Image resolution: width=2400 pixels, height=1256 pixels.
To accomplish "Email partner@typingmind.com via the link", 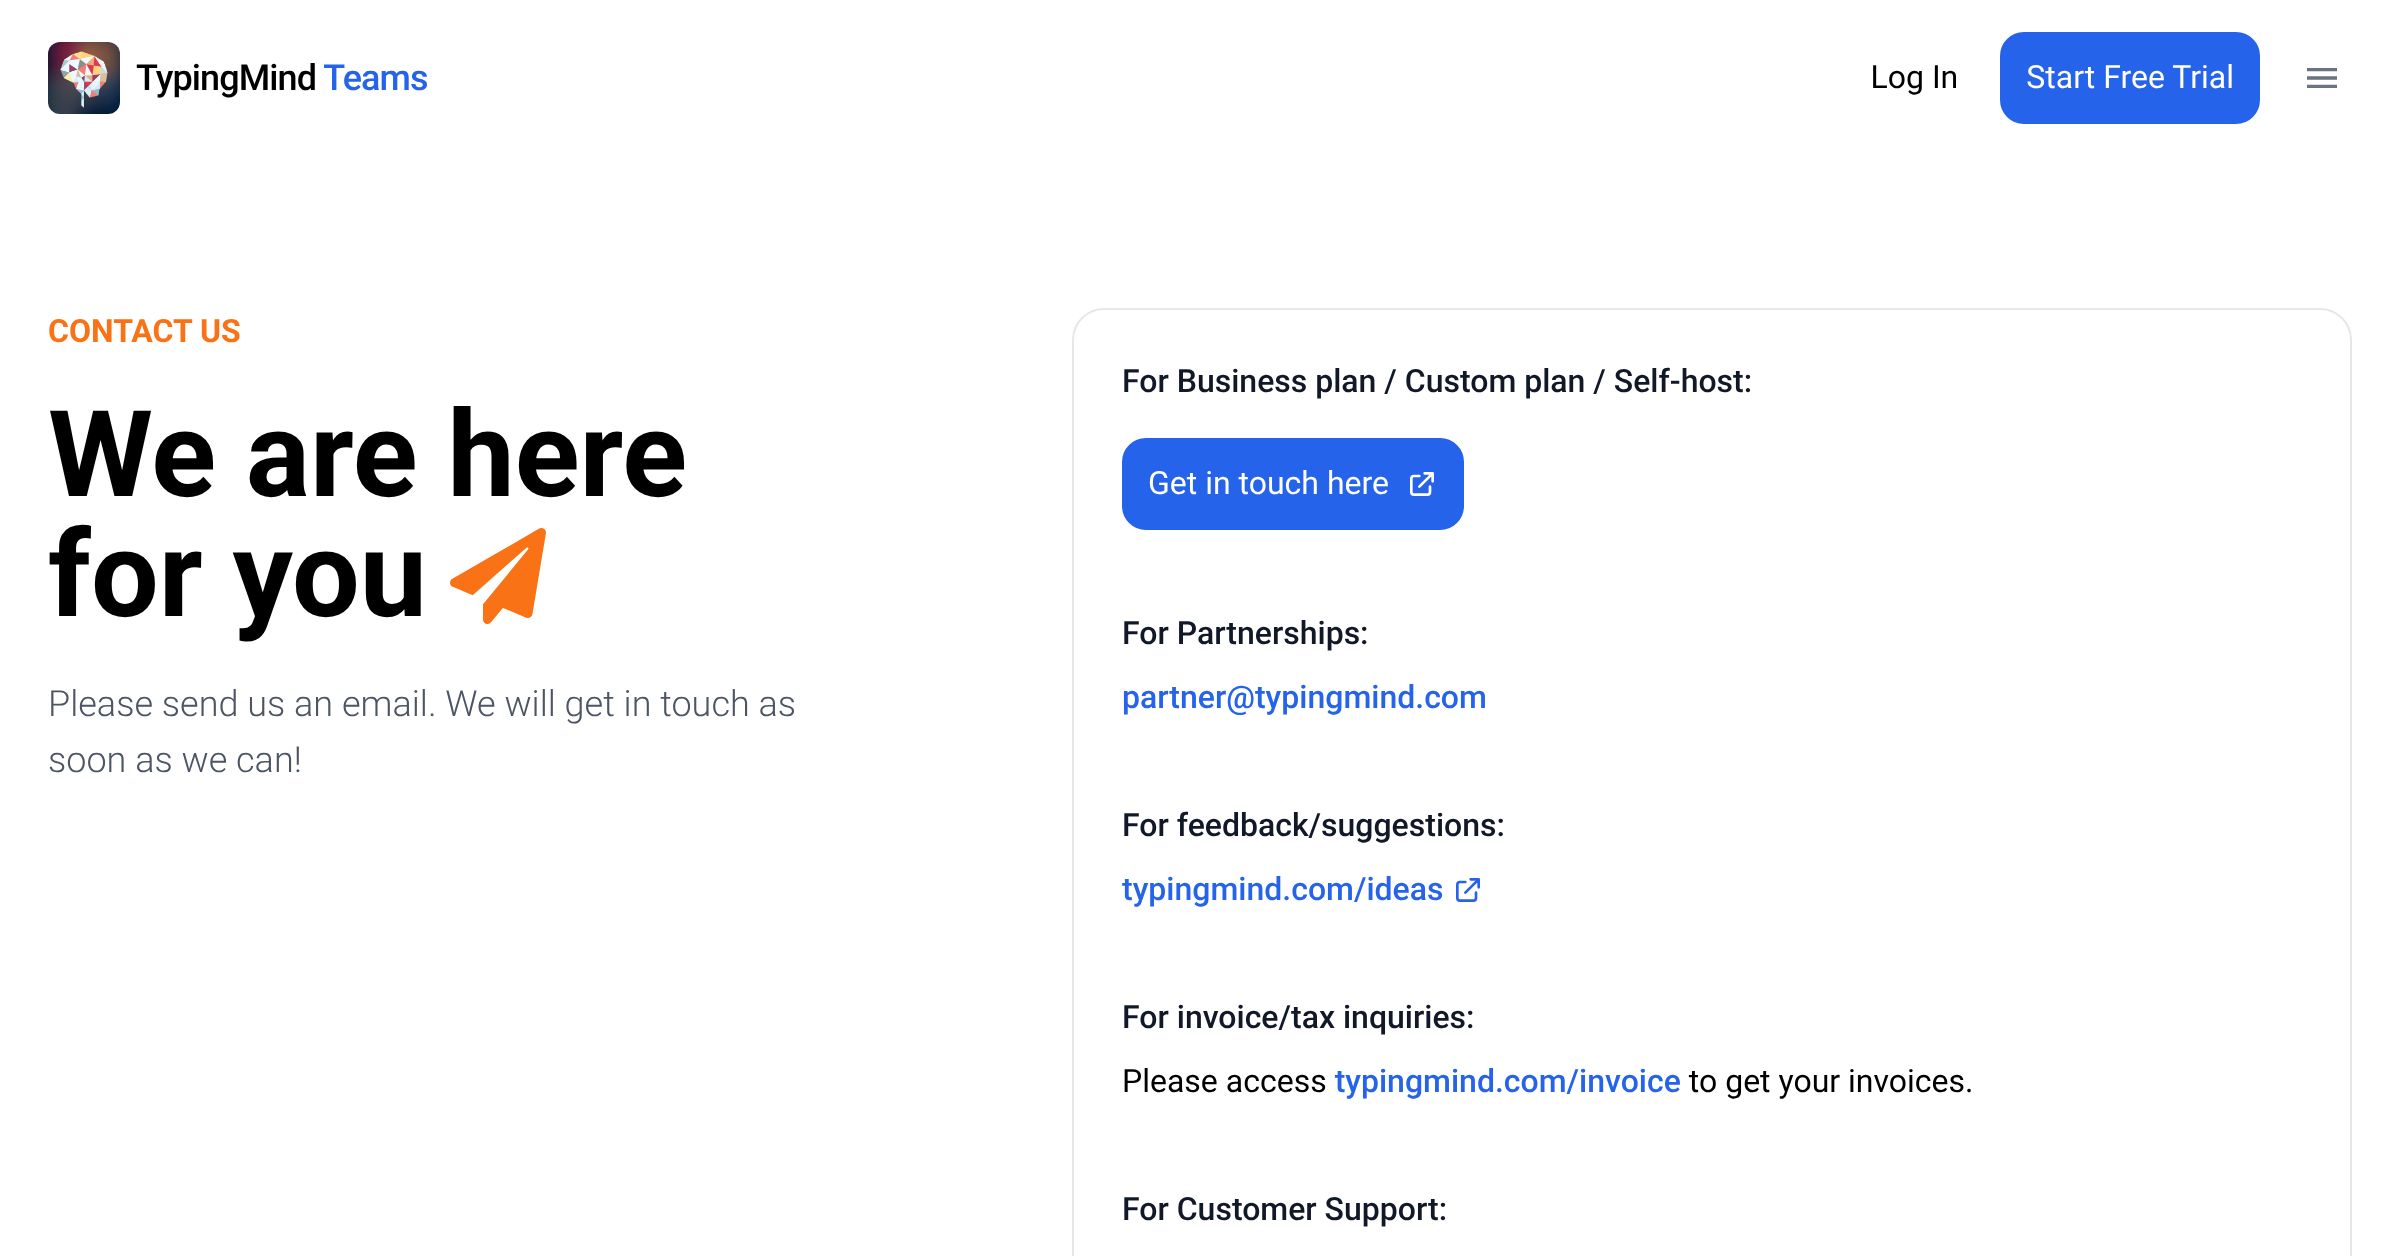I will pyautogui.click(x=1303, y=697).
